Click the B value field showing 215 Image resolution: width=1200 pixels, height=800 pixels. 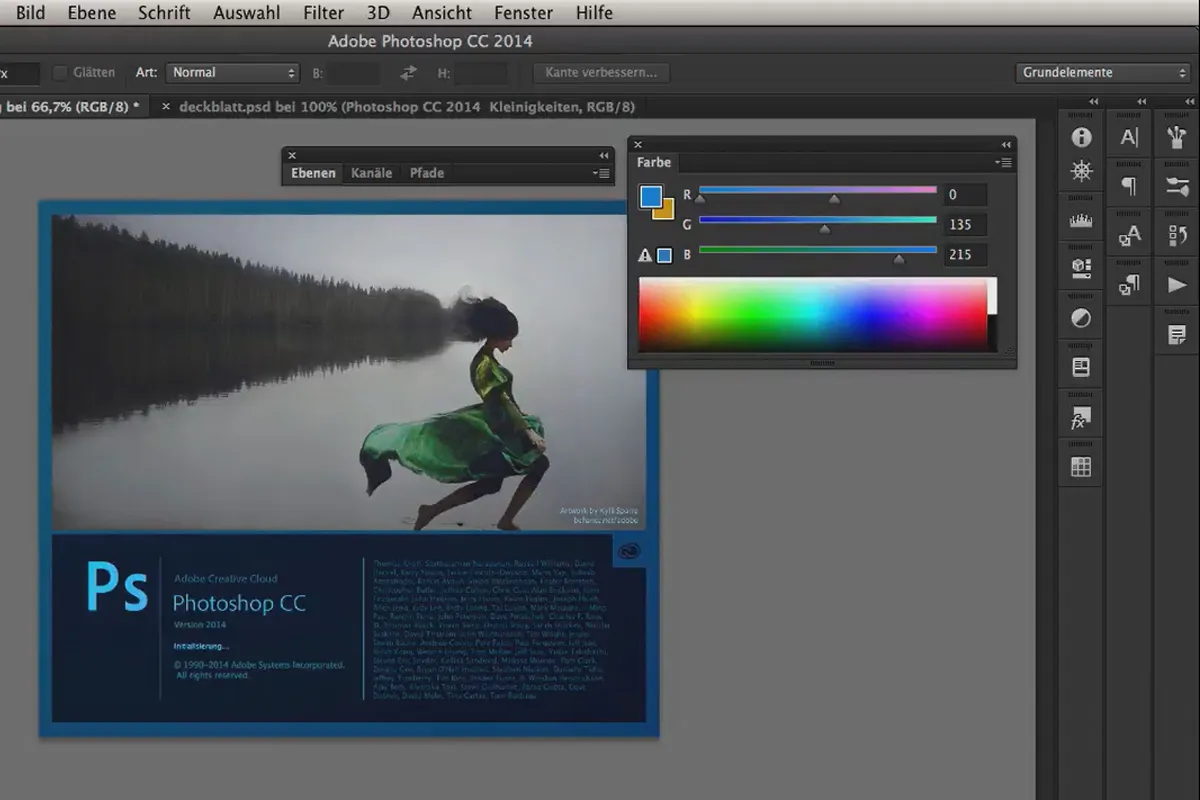pyautogui.click(x=965, y=255)
